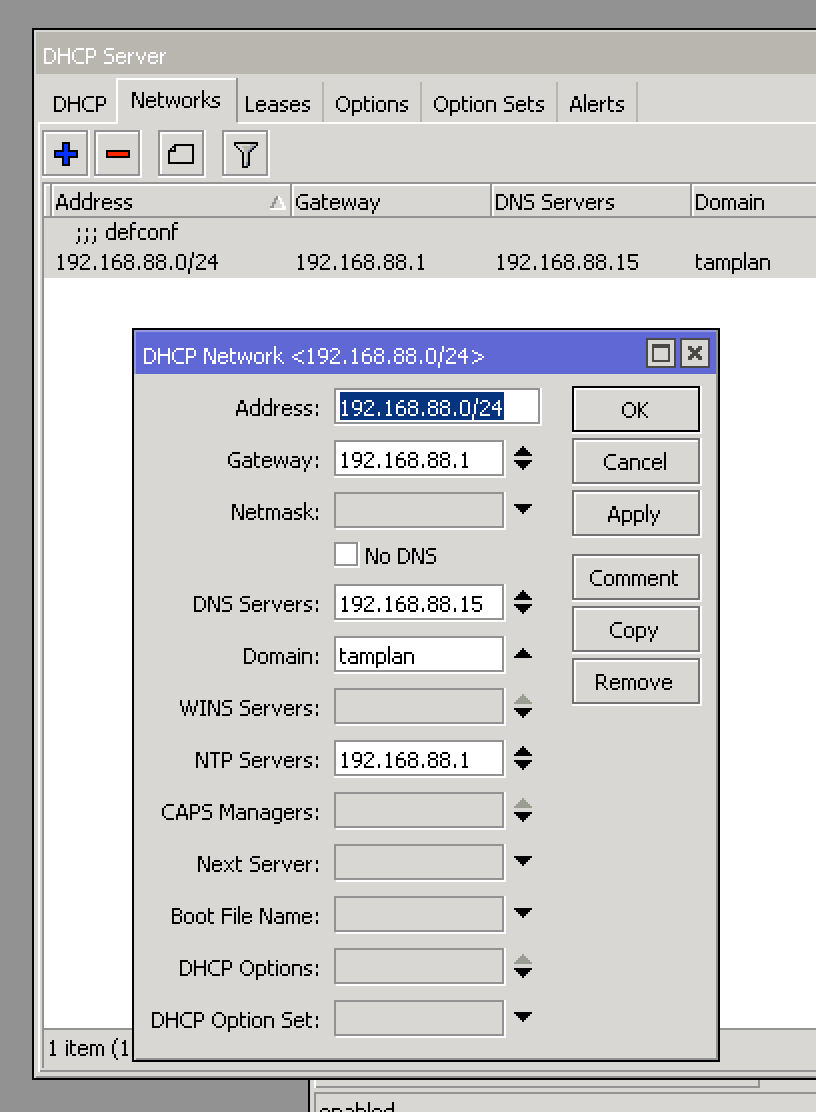Click the 'tamplan' domain cell in table
Screen dimensions: 816x1112
click(x=732, y=262)
